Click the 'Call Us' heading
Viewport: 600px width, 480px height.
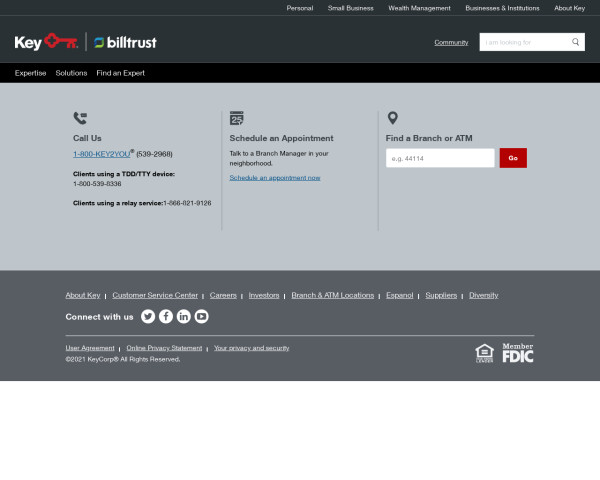click(x=87, y=138)
